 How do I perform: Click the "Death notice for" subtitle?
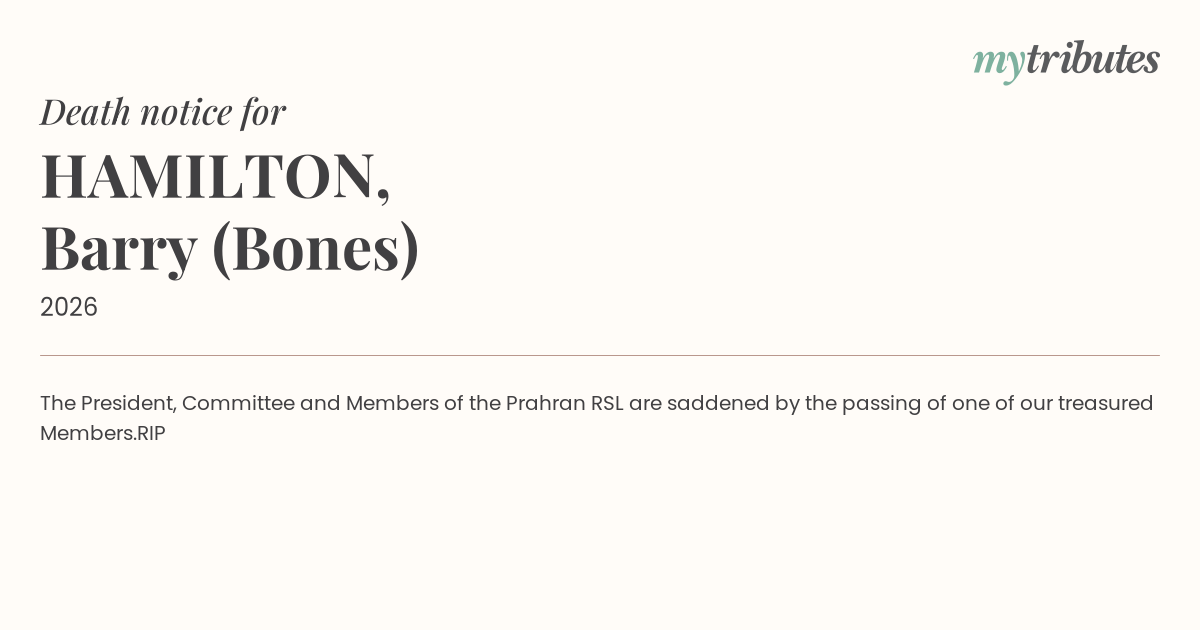click(x=163, y=112)
